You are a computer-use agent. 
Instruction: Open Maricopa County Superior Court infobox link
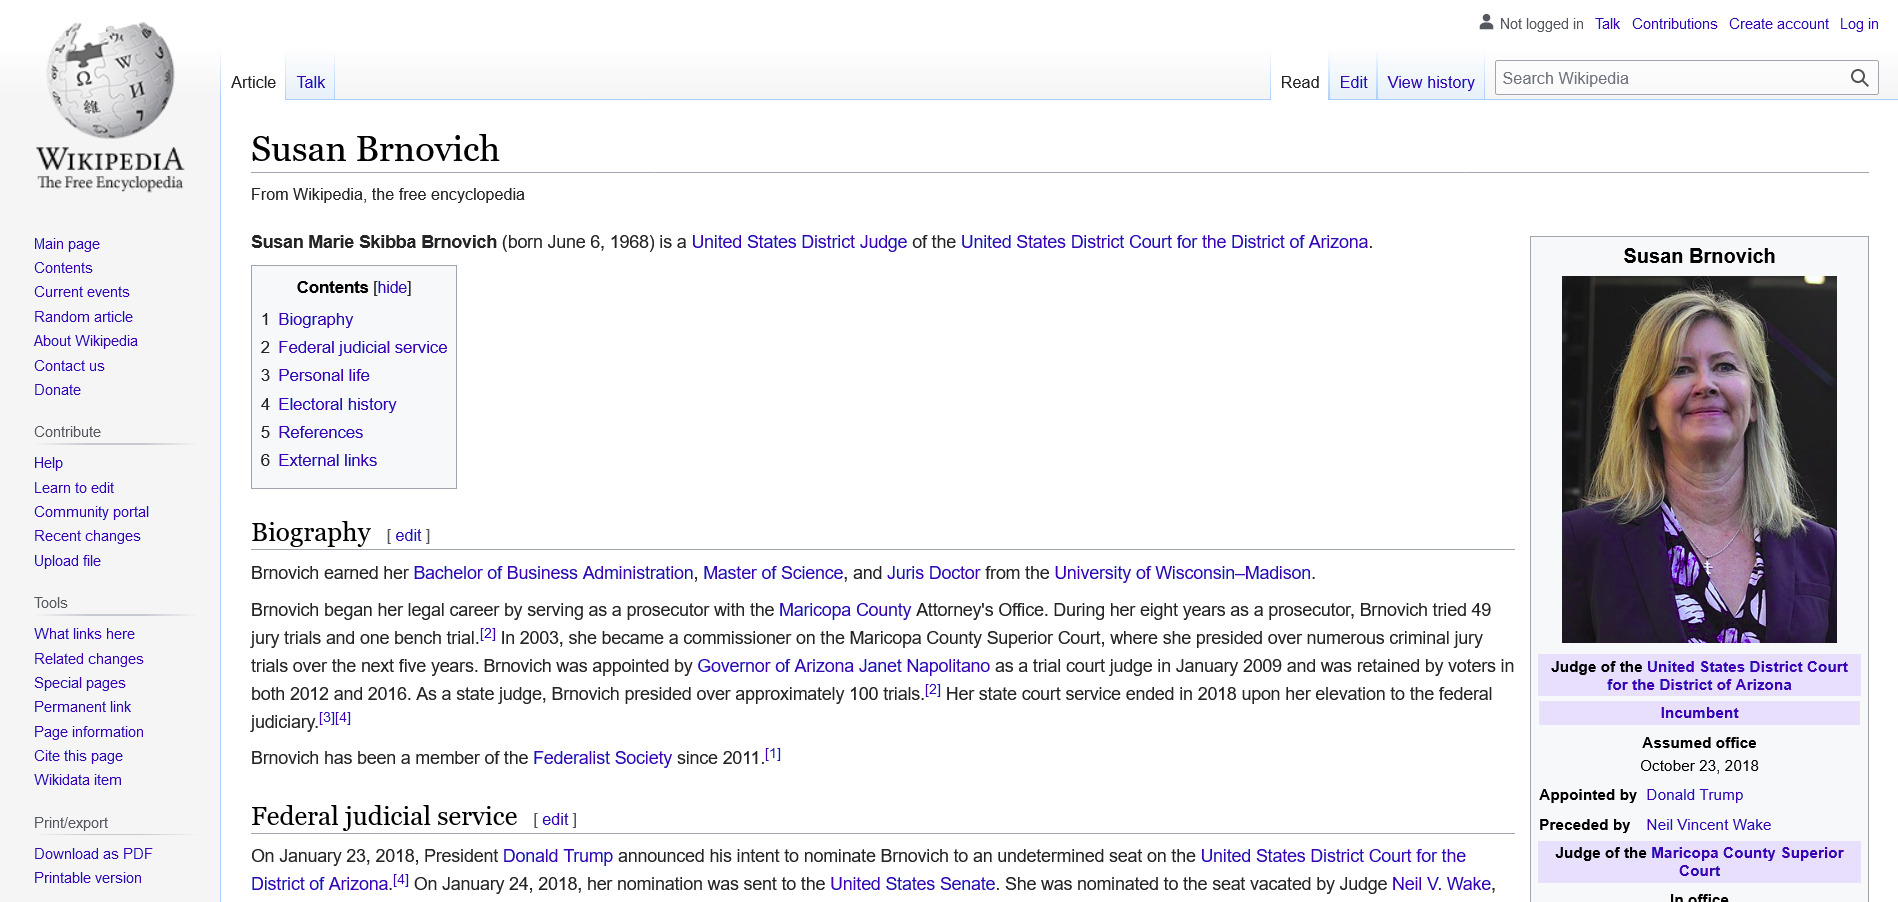1746,862
